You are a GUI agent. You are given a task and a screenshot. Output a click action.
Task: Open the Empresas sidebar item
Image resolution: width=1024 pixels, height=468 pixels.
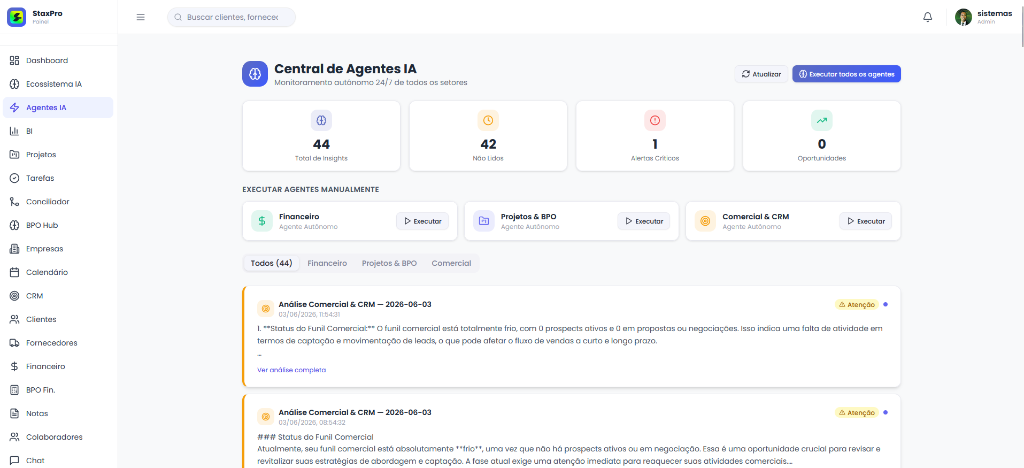pyautogui.click(x=58, y=249)
